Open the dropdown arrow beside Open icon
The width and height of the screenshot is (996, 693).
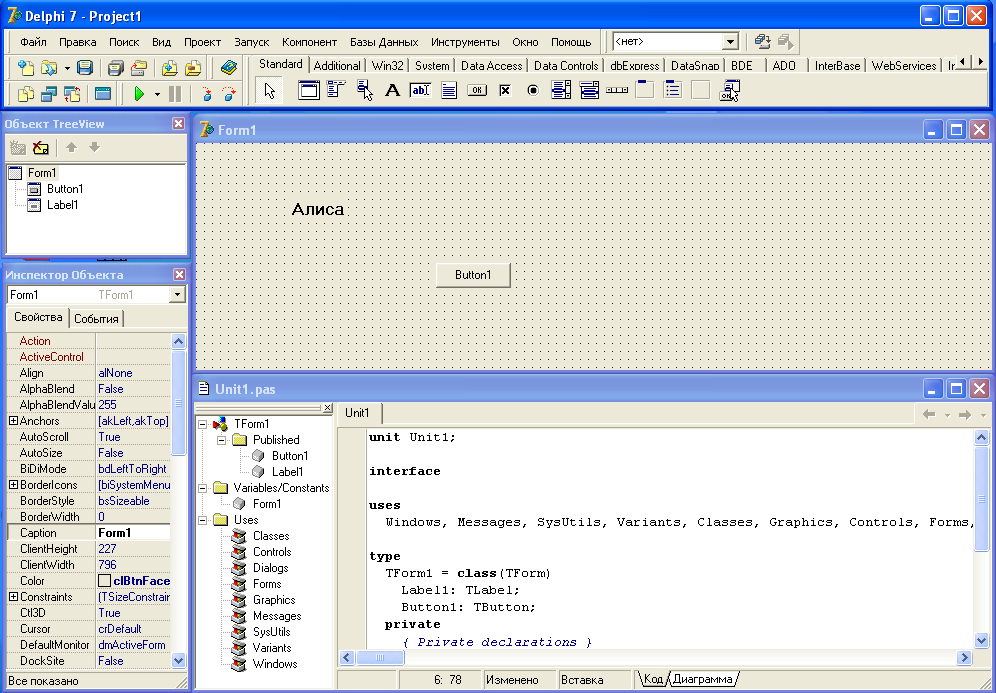[x=67, y=67]
